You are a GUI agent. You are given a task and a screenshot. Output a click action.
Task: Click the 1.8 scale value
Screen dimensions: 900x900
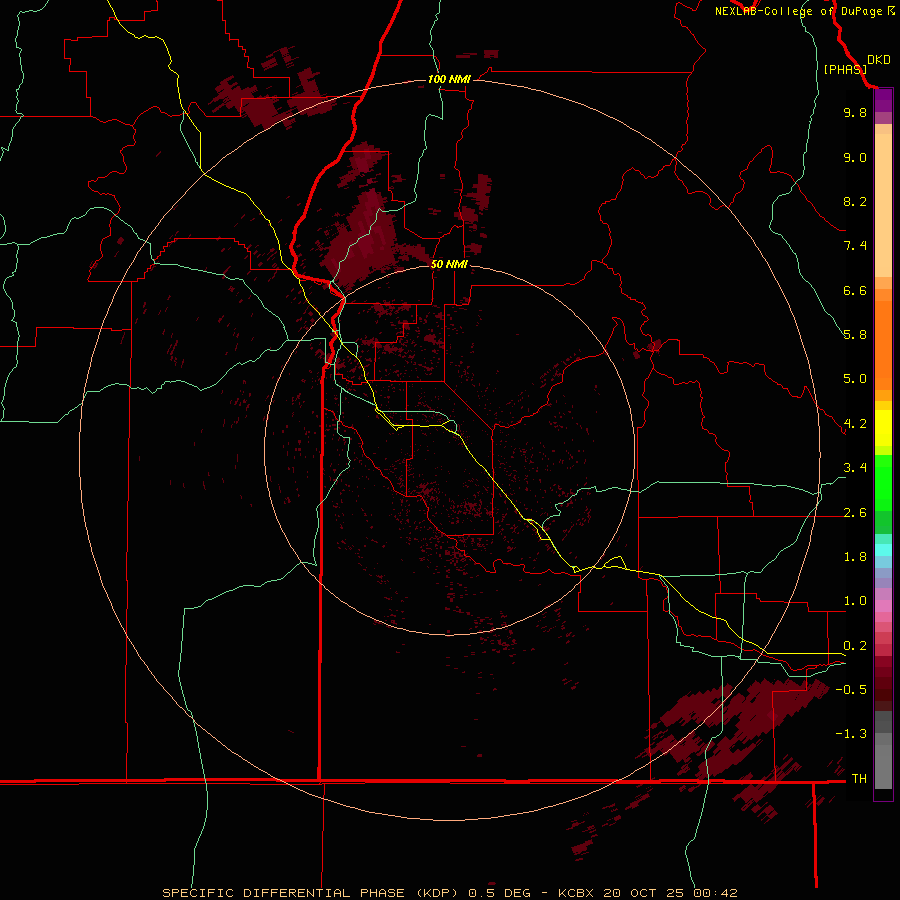click(855, 557)
